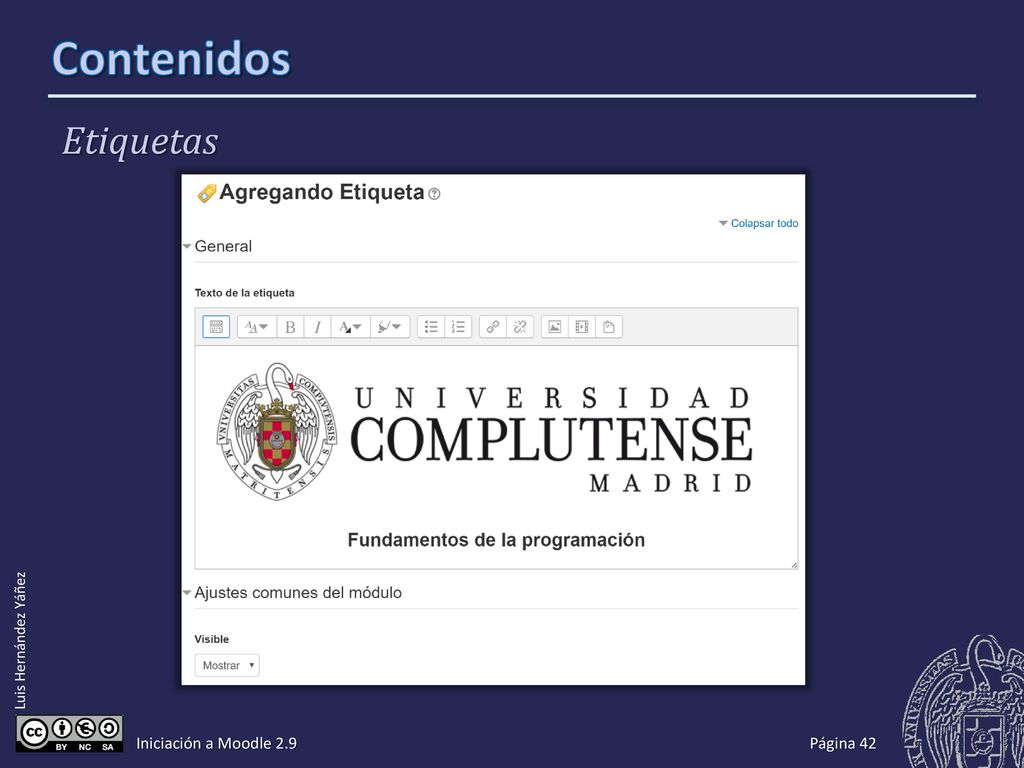
Task: Open help icon next to Agregando Etiqueta
Action: pyautogui.click(x=434, y=194)
